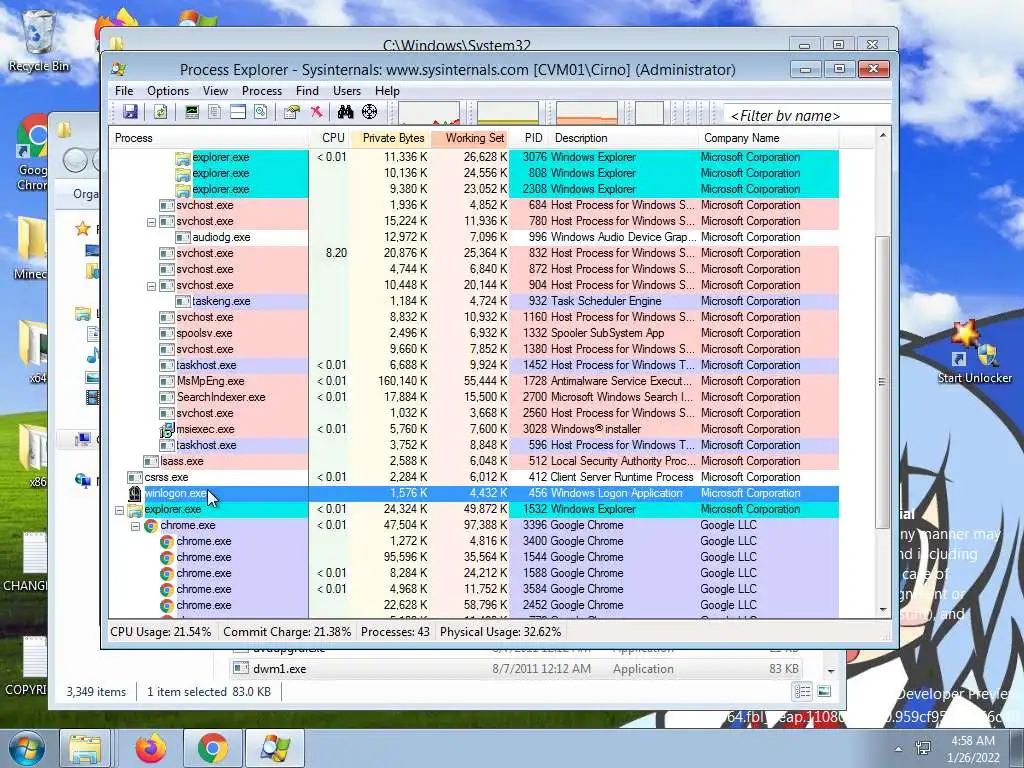Click the Windows Start orb
1024x768 pixels.
click(x=25, y=748)
